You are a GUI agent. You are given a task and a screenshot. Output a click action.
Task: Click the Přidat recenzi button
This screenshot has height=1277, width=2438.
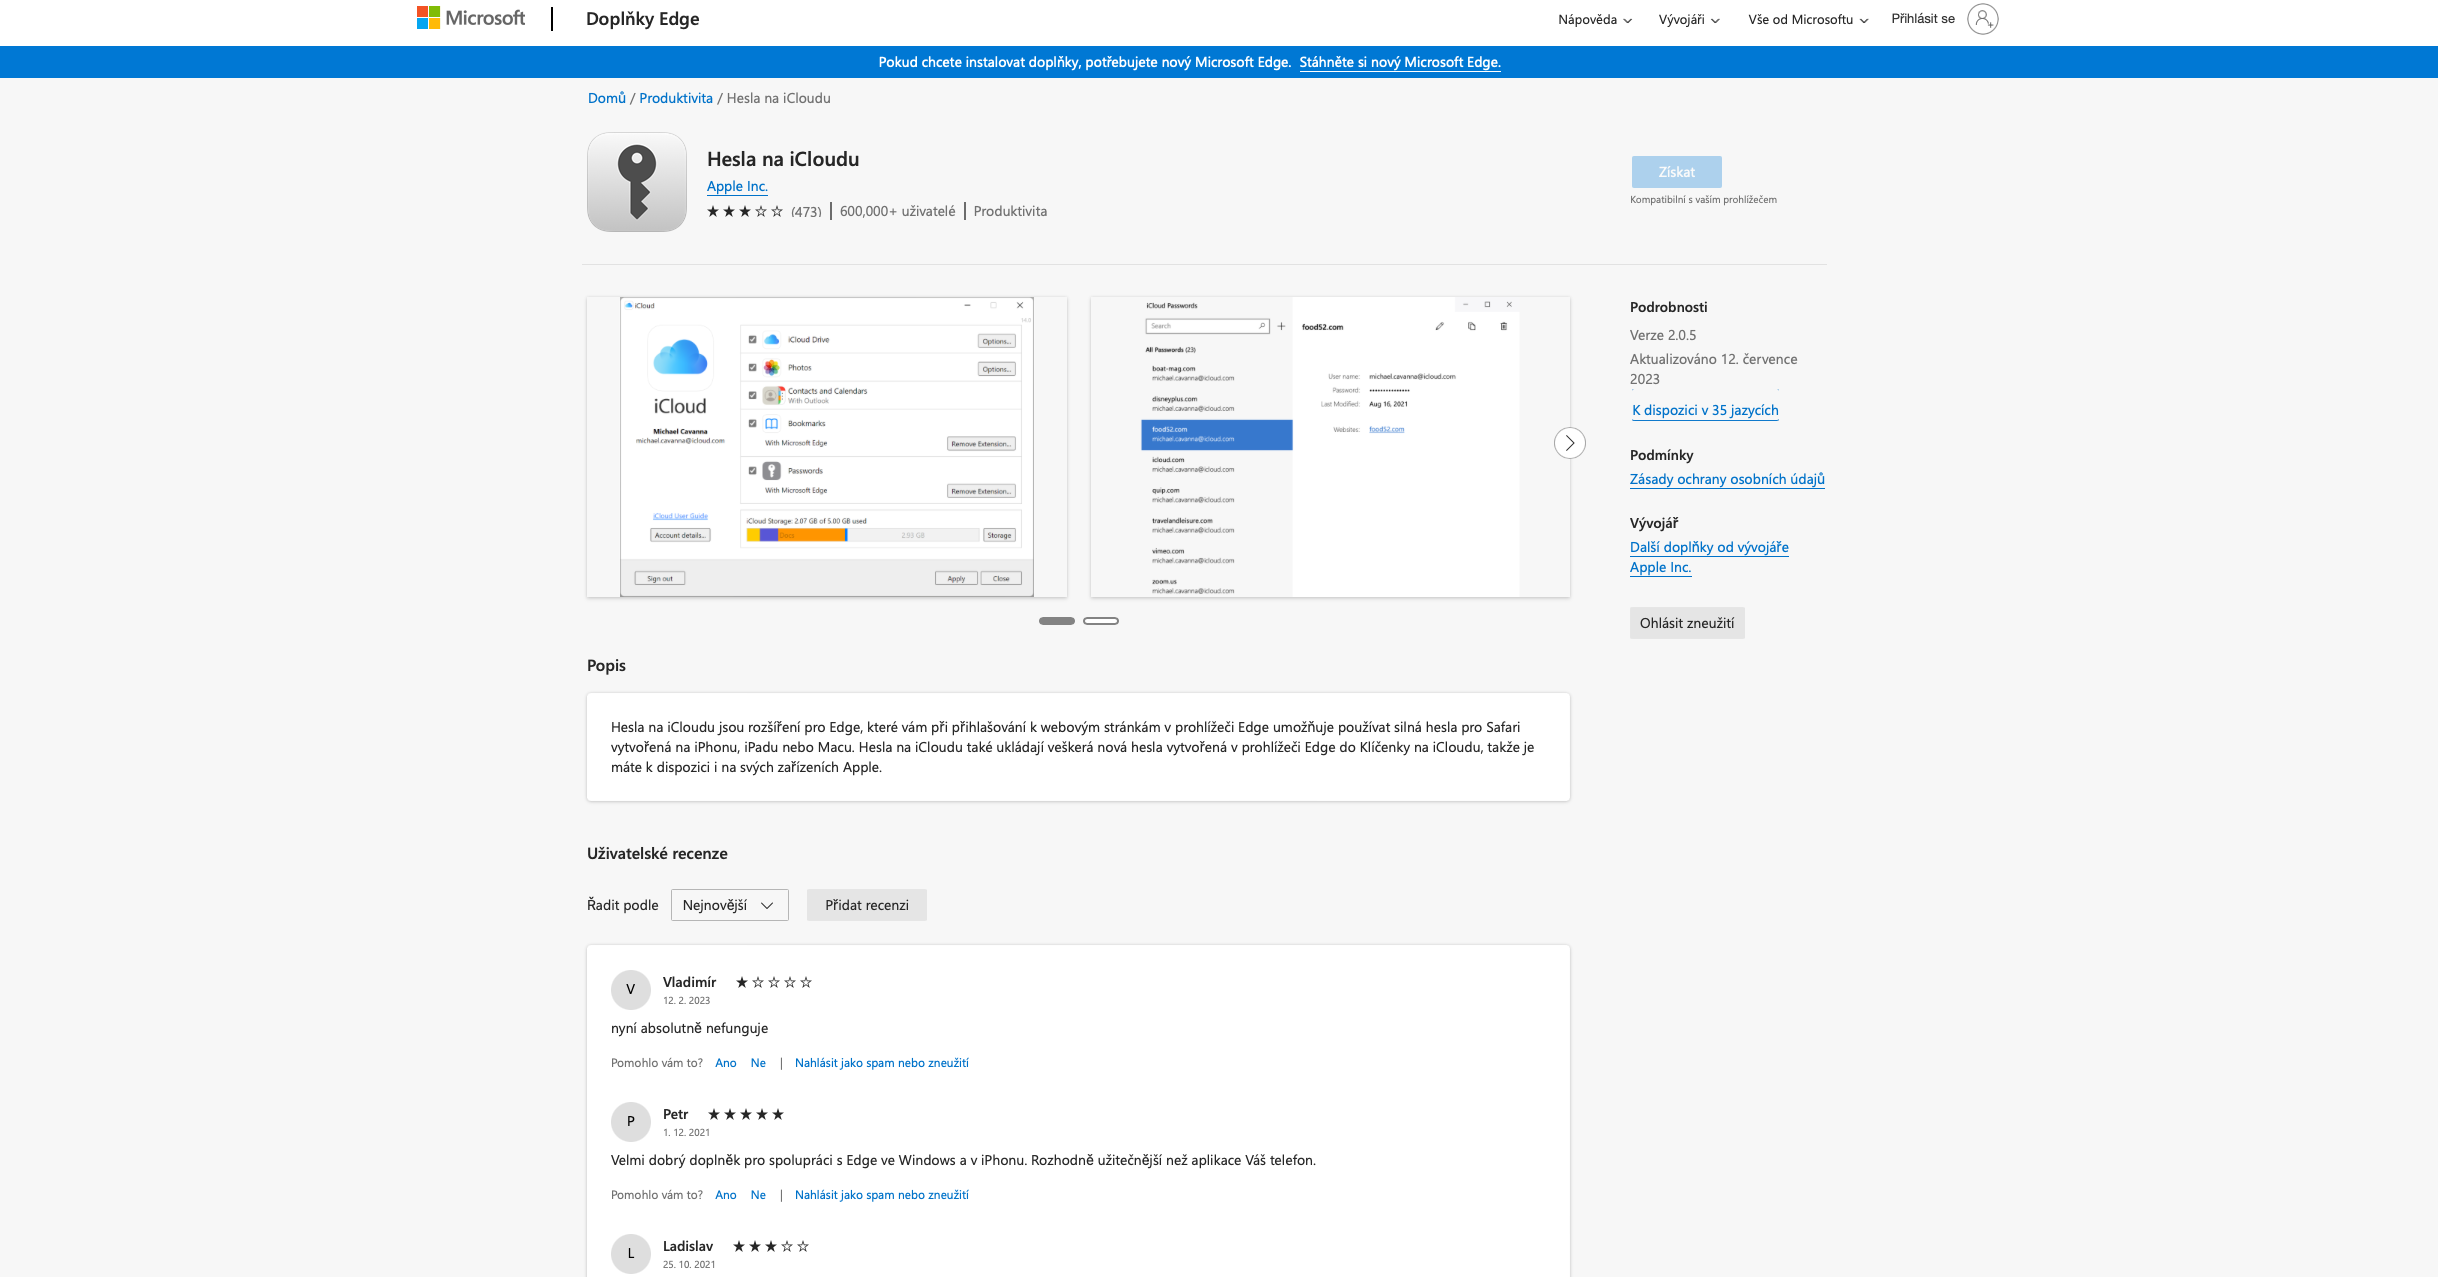click(x=866, y=905)
